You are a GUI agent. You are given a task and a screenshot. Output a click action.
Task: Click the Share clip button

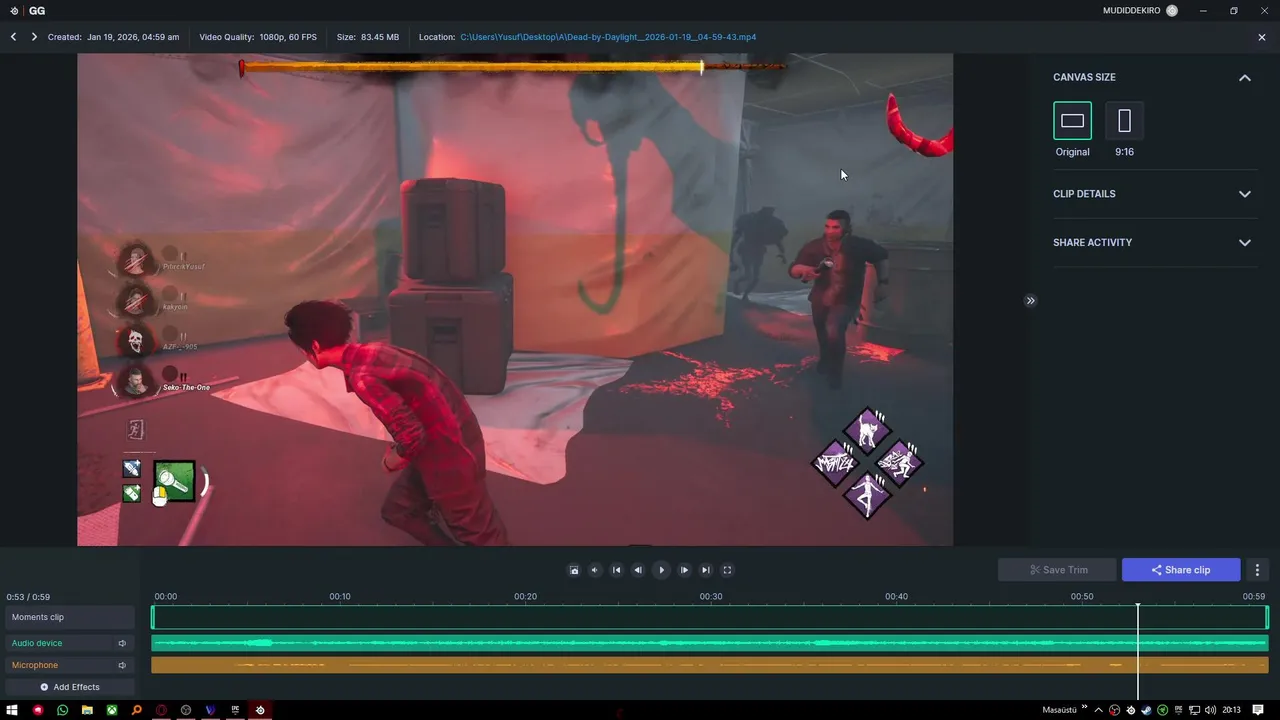1181,570
